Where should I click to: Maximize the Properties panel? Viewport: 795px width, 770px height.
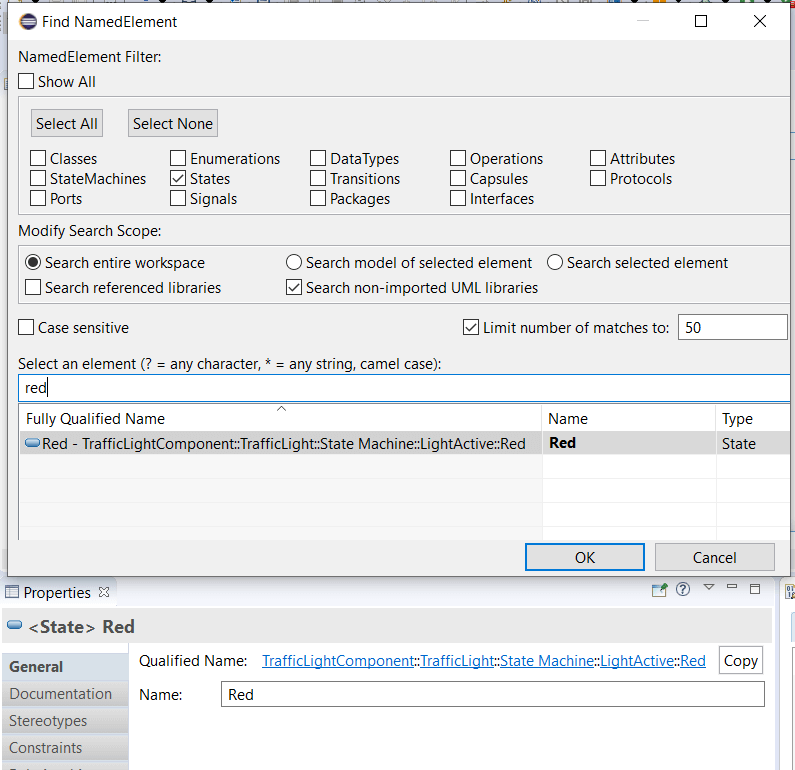pyautogui.click(x=755, y=589)
